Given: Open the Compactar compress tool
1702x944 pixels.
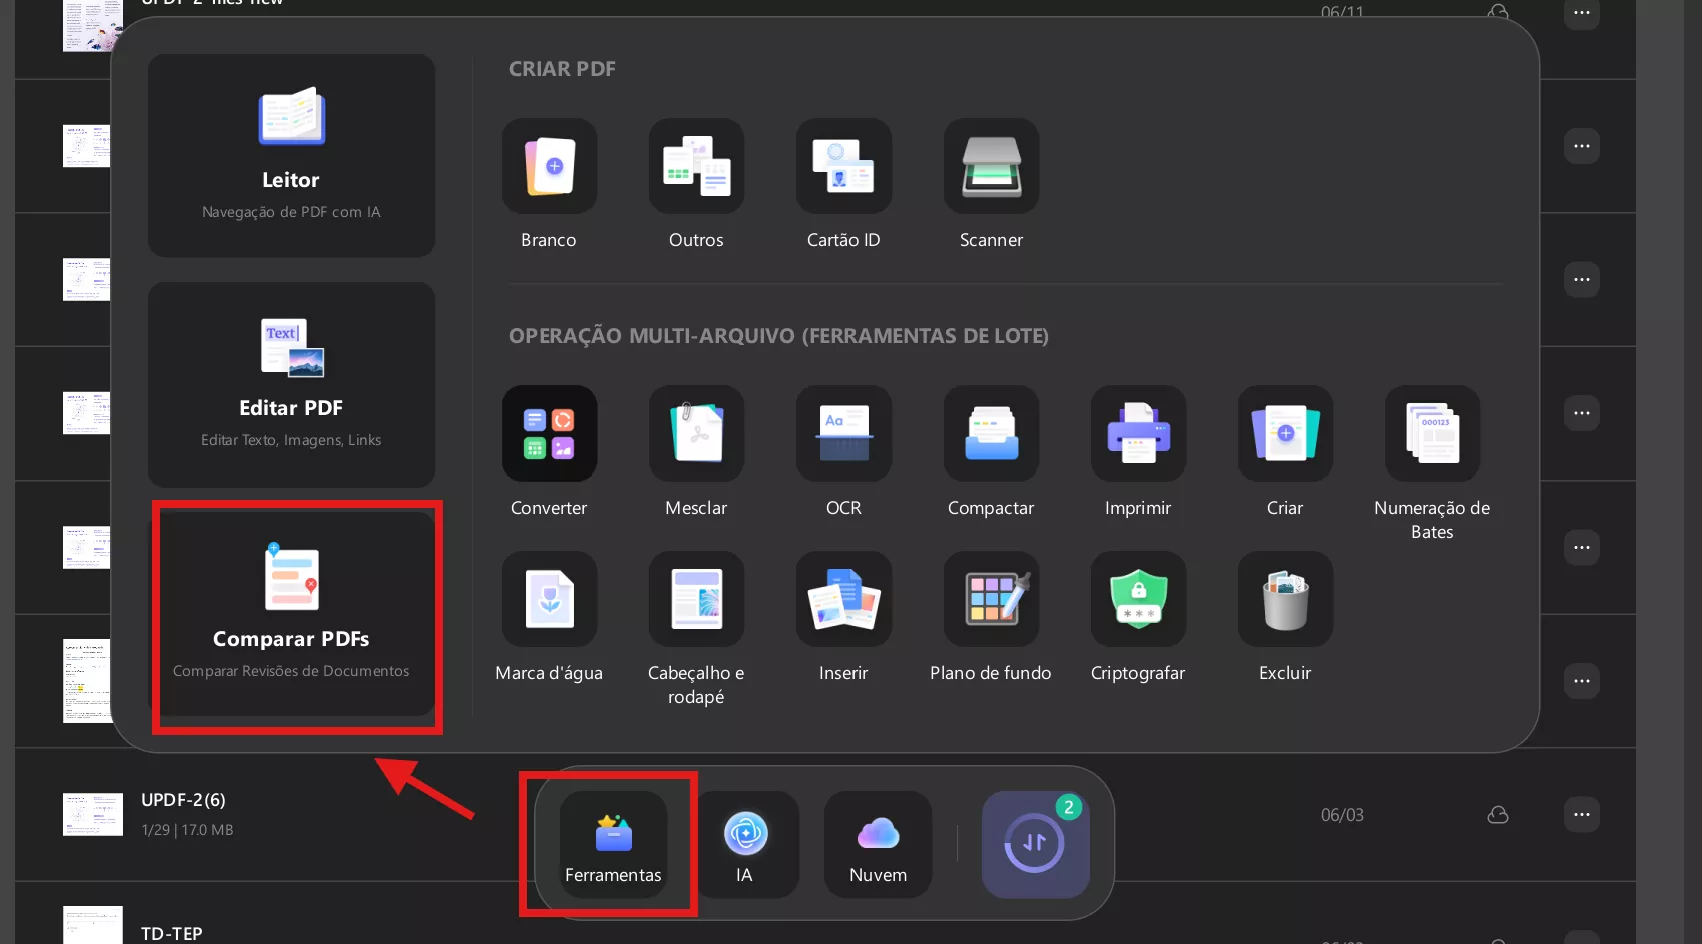Looking at the screenshot, I should click(991, 433).
